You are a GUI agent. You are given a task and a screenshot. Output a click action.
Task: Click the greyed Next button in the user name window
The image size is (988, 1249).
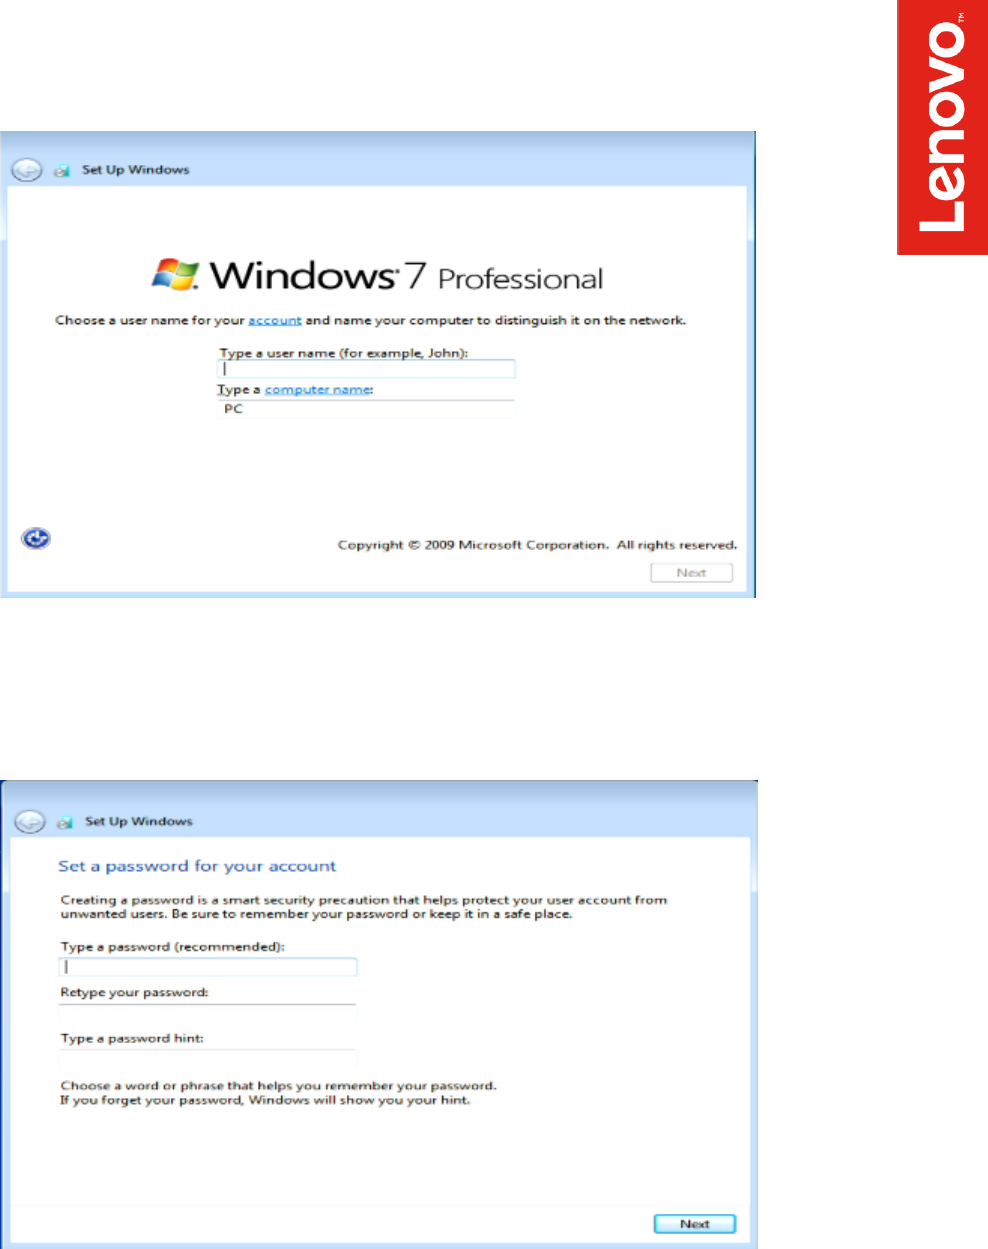click(x=692, y=573)
